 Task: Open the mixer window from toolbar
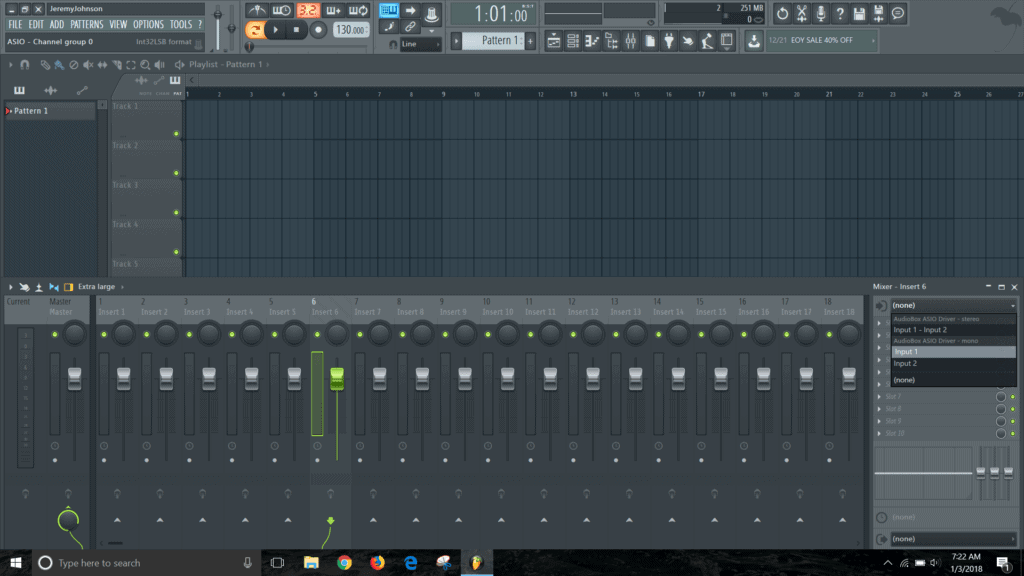pos(631,41)
